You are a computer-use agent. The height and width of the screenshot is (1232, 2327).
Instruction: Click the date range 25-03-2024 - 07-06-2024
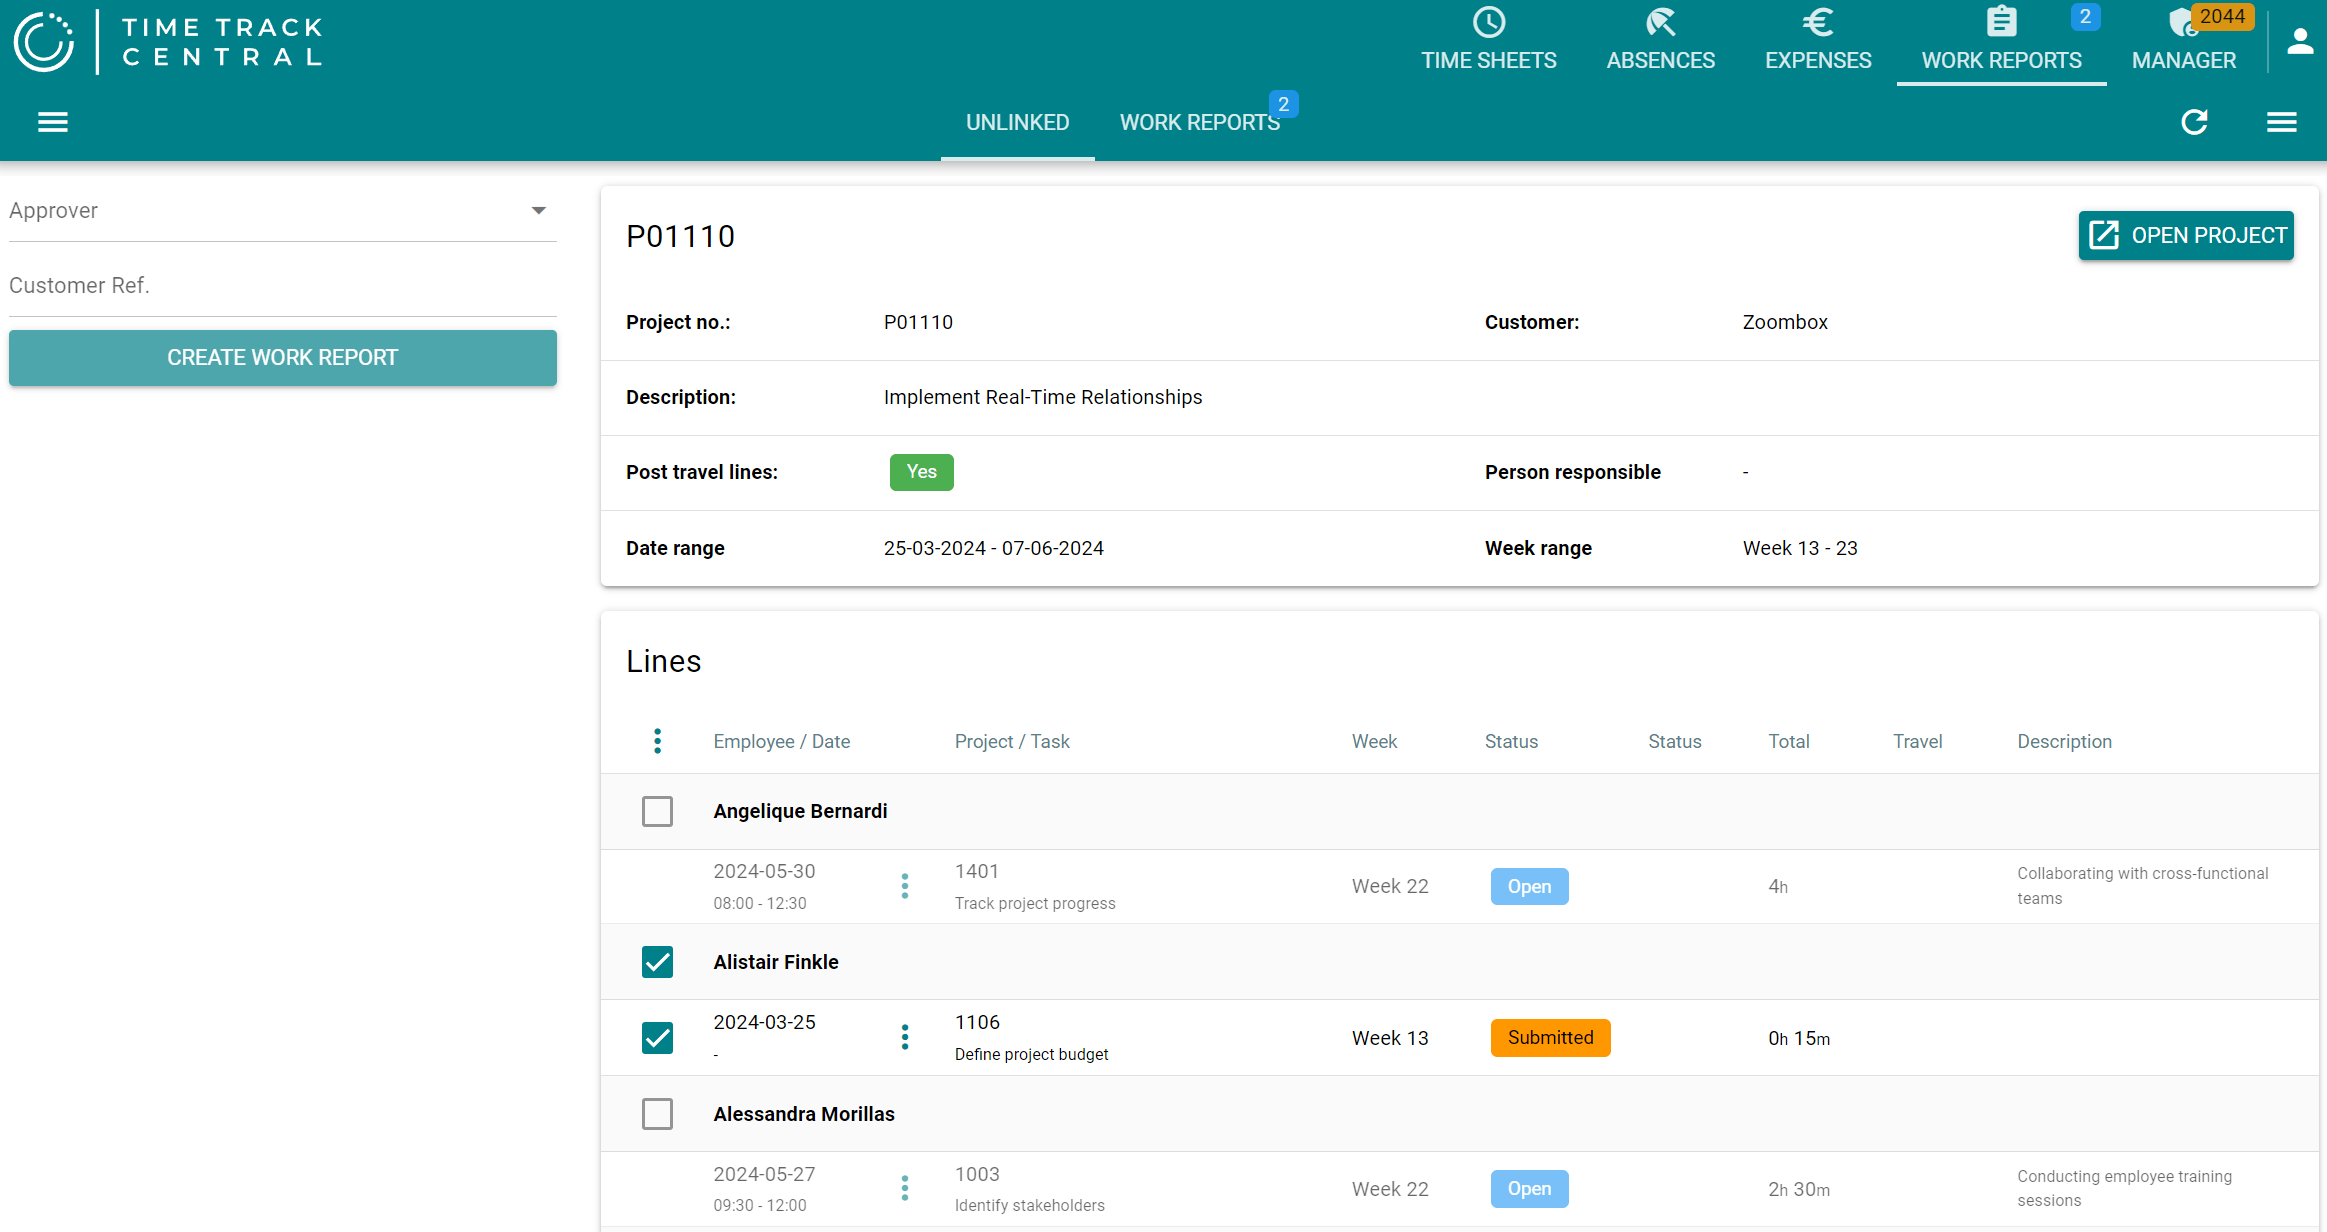(993, 548)
